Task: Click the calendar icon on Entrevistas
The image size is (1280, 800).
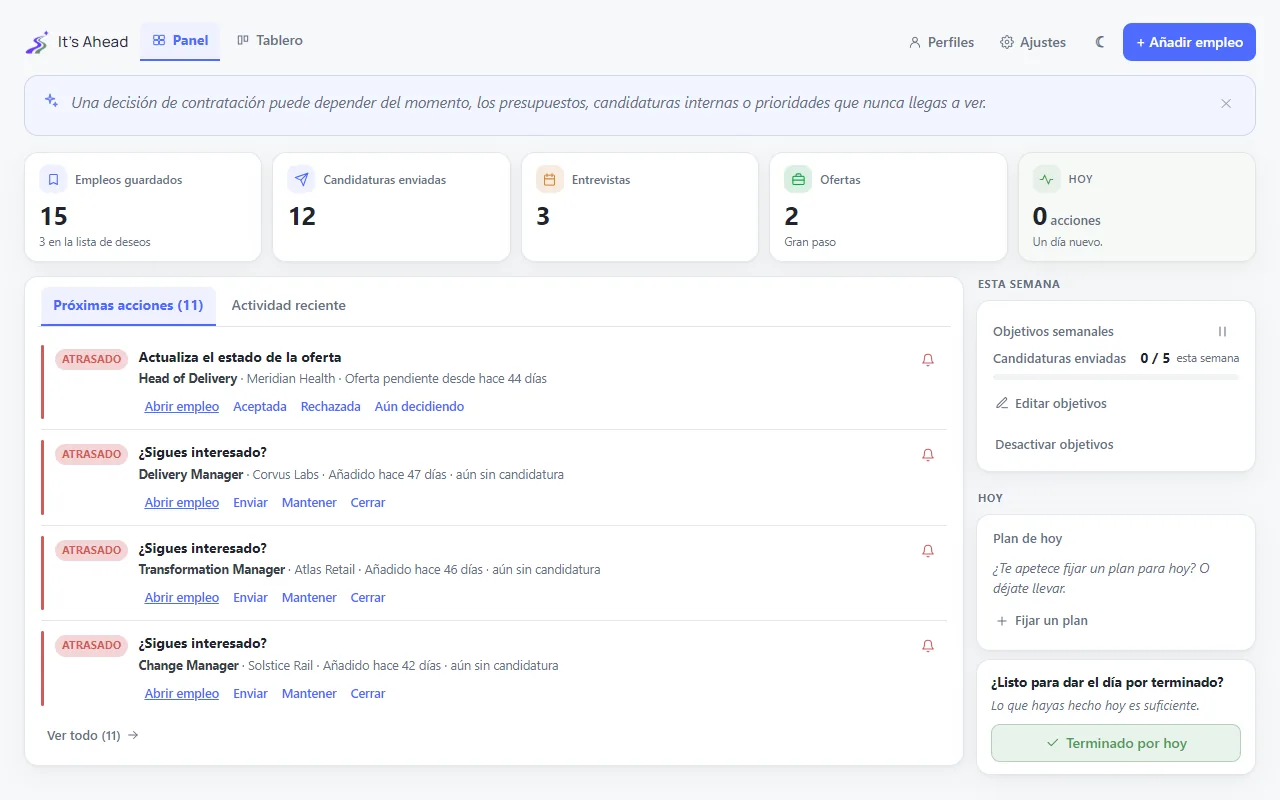Action: (x=549, y=180)
